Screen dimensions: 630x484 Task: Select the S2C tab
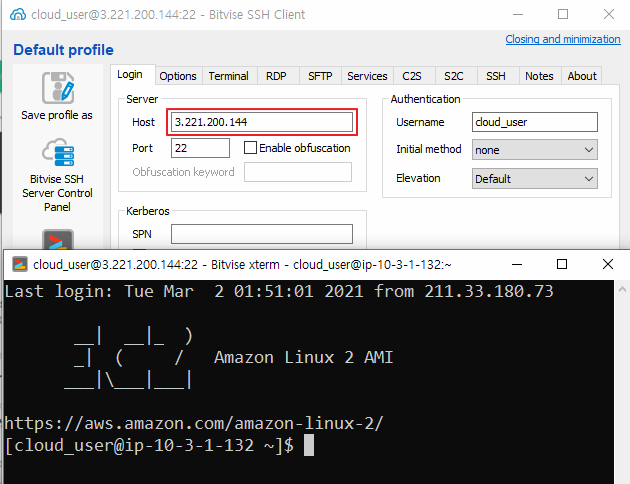click(x=454, y=76)
